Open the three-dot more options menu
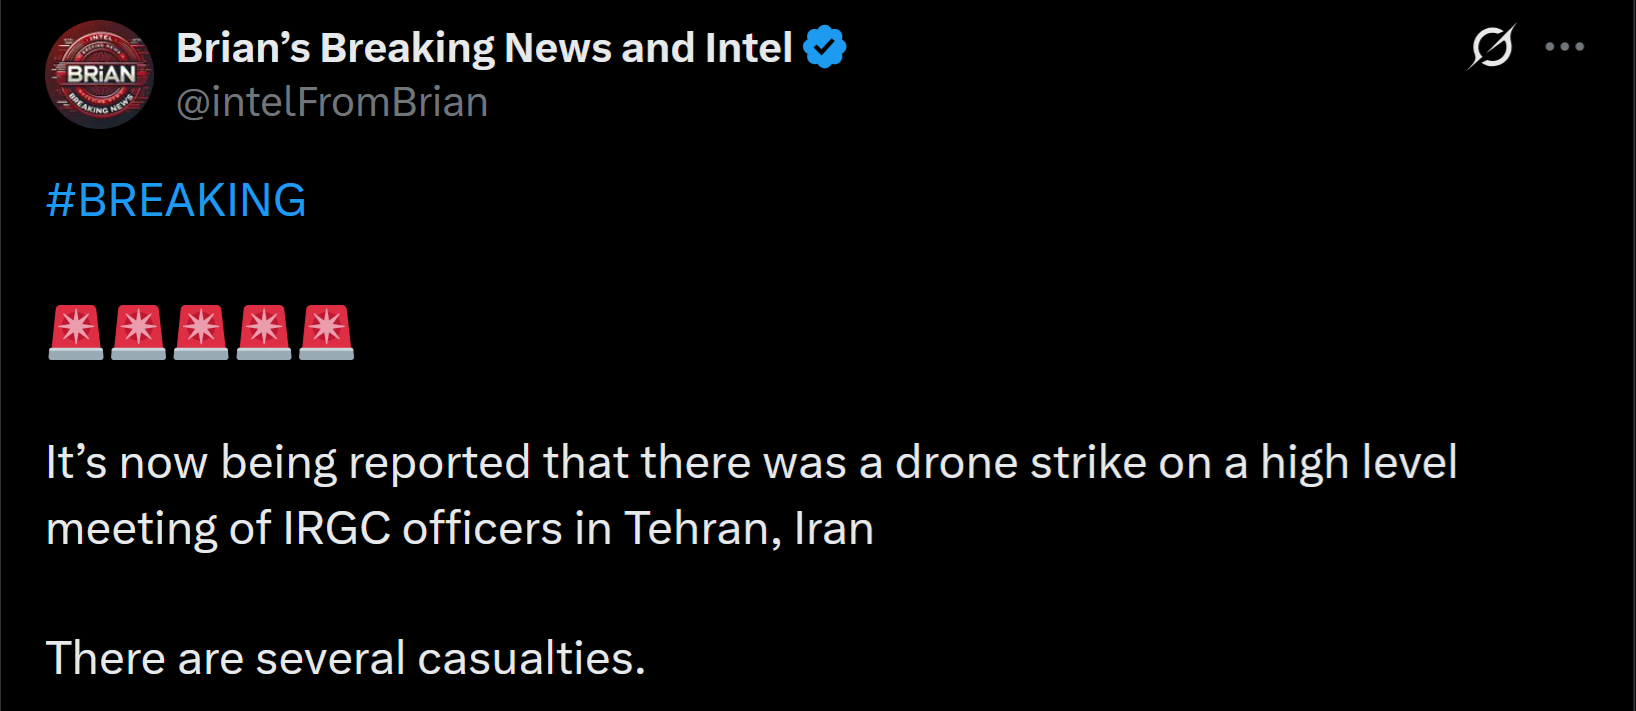 [x=1564, y=47]
